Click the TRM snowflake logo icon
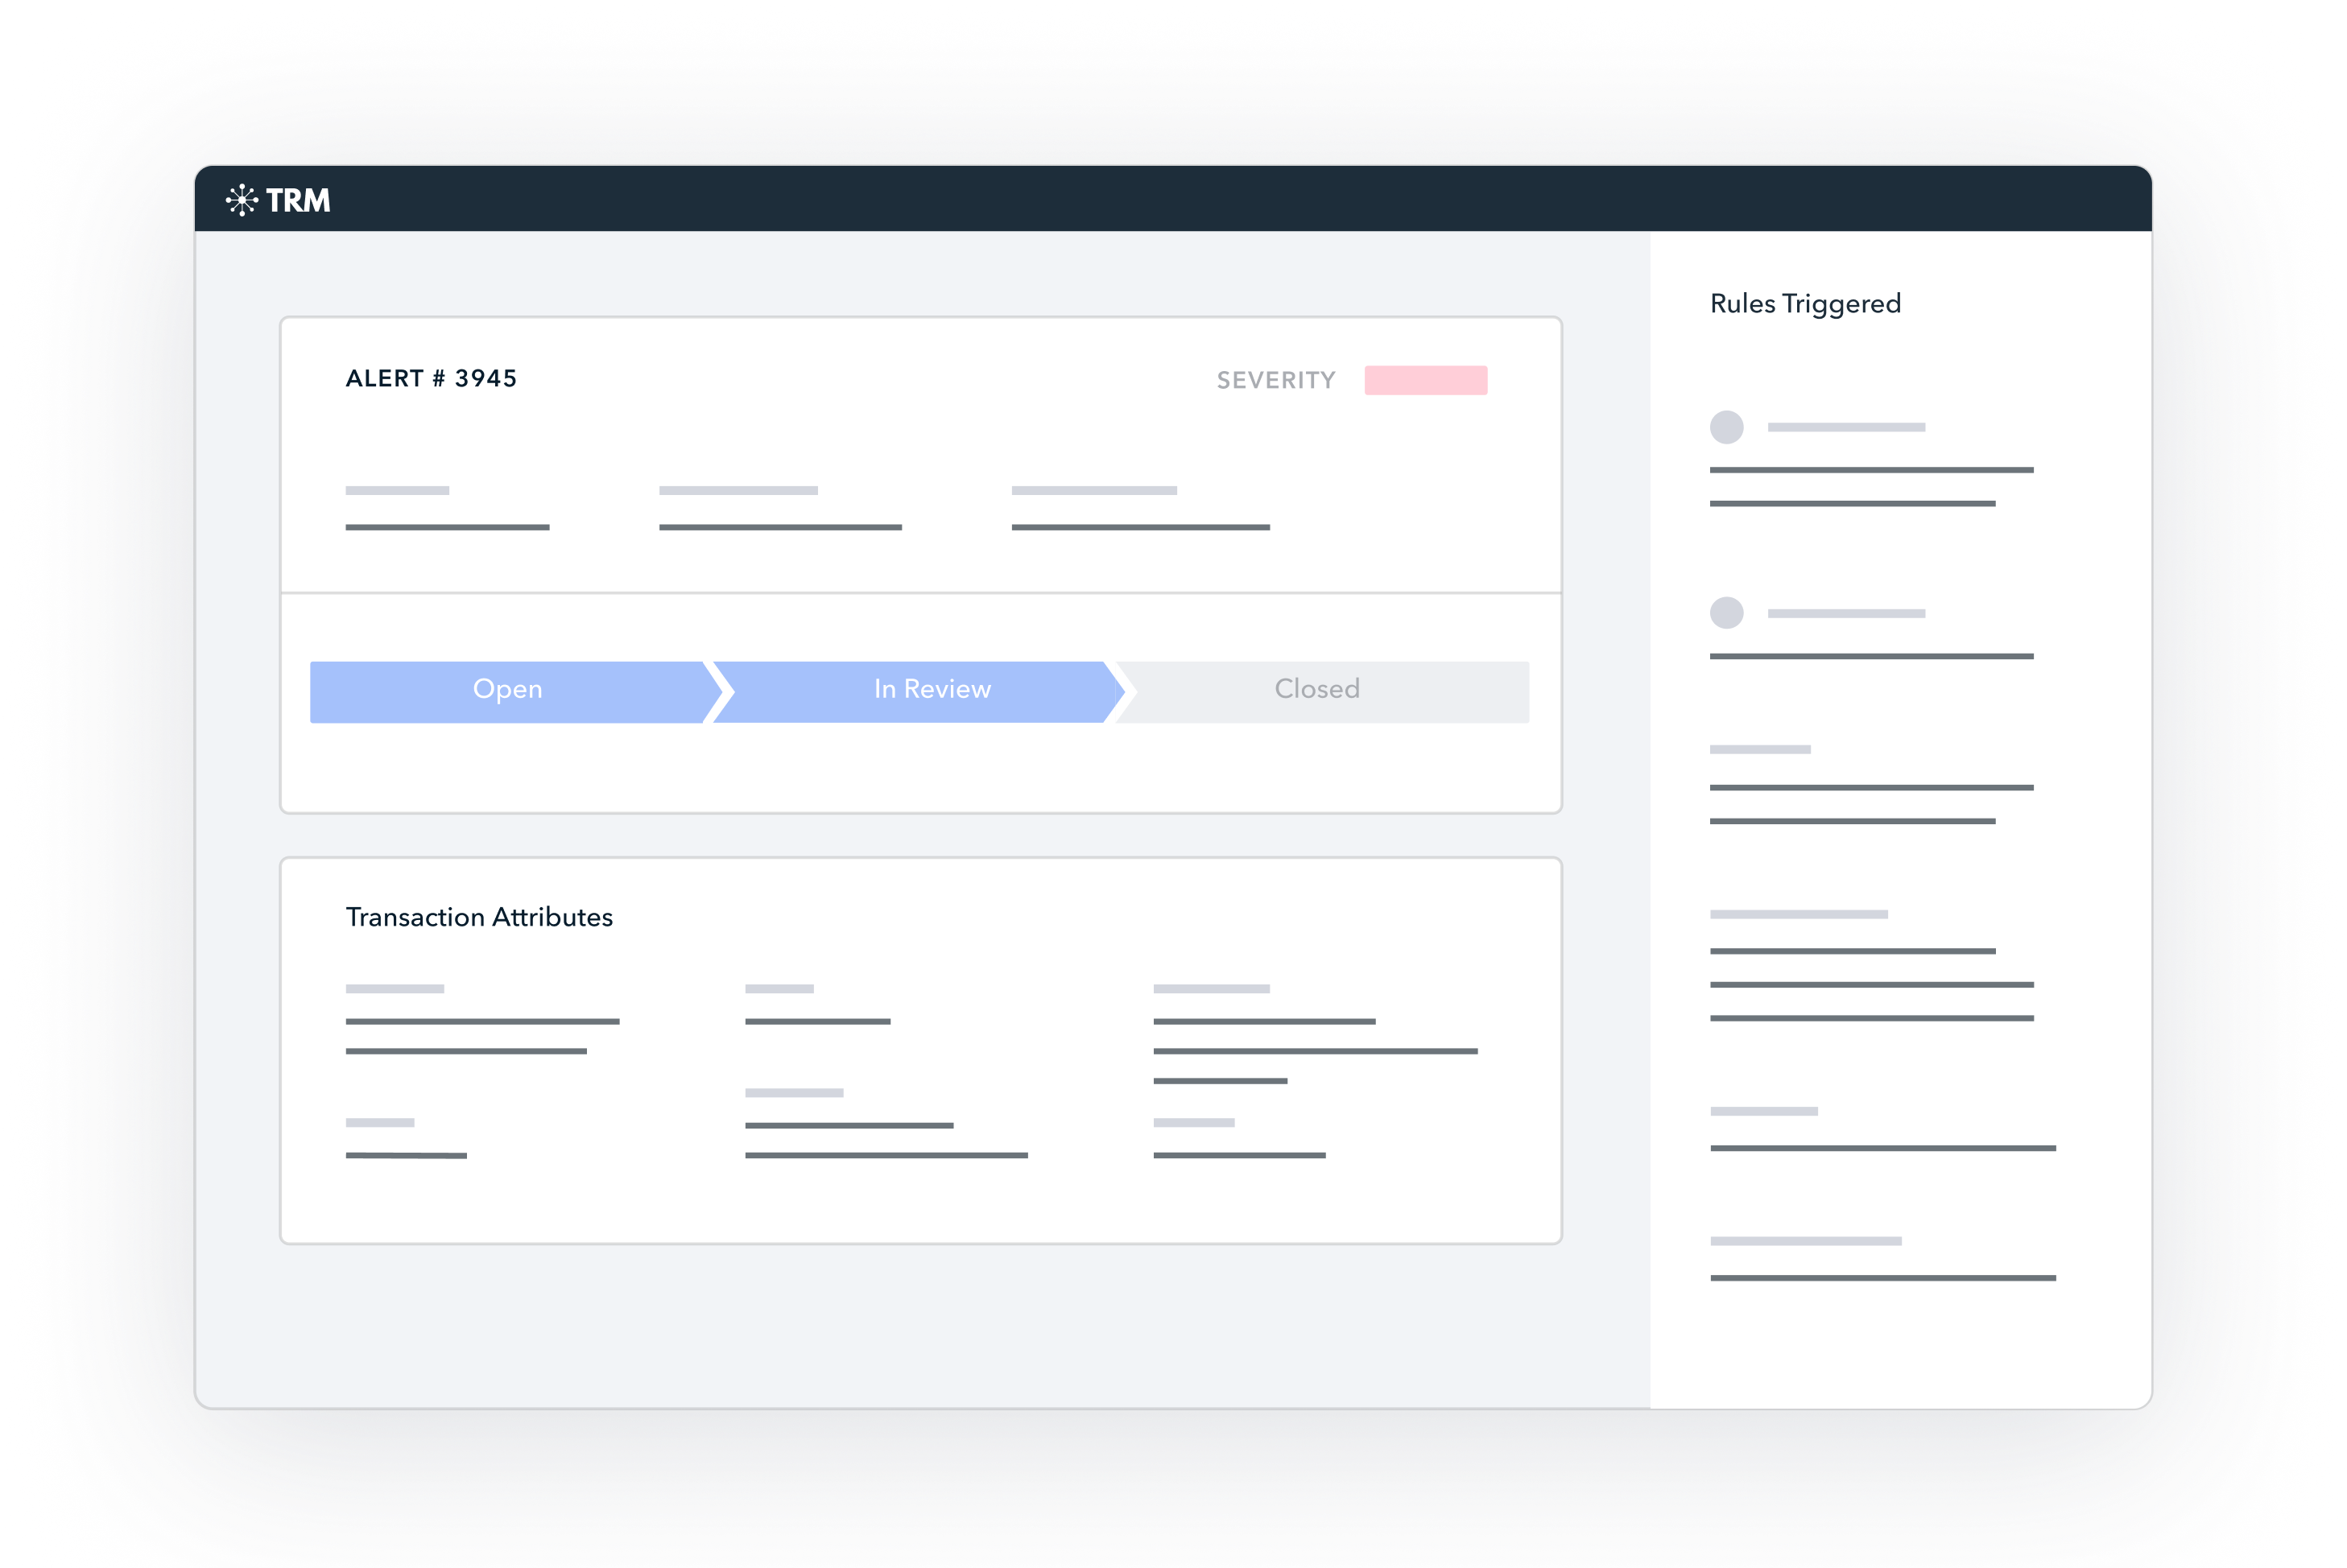This screenshot has width=2347, height=1568. (x=241, y=200)
